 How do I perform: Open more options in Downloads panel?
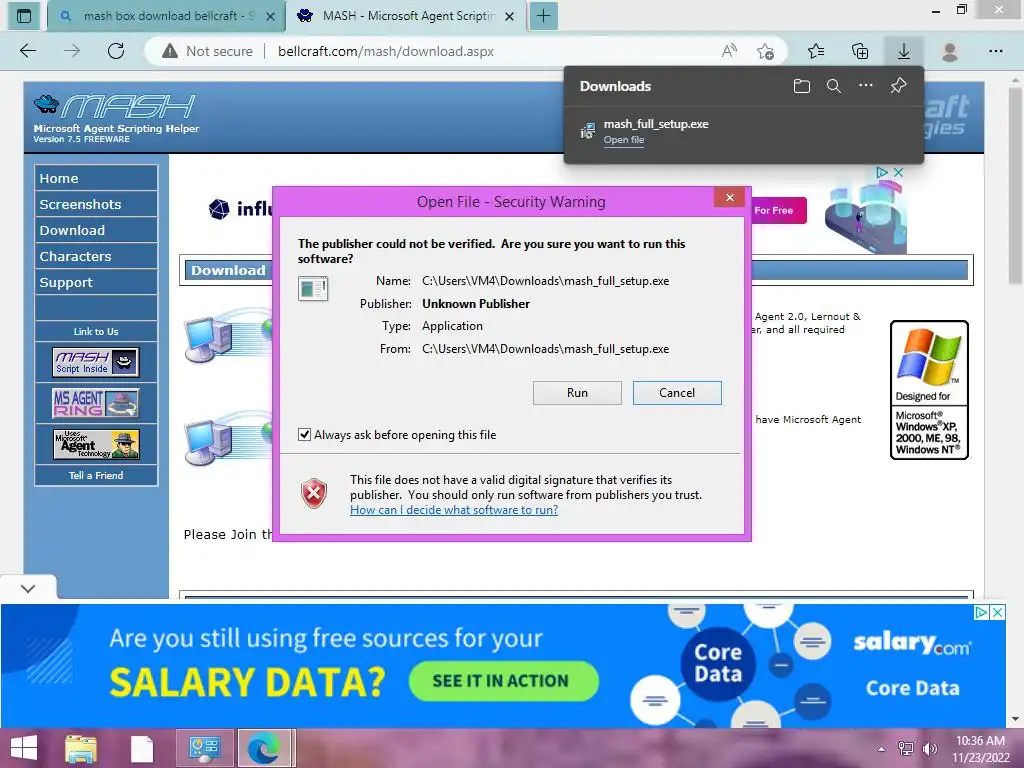point(865,86)
